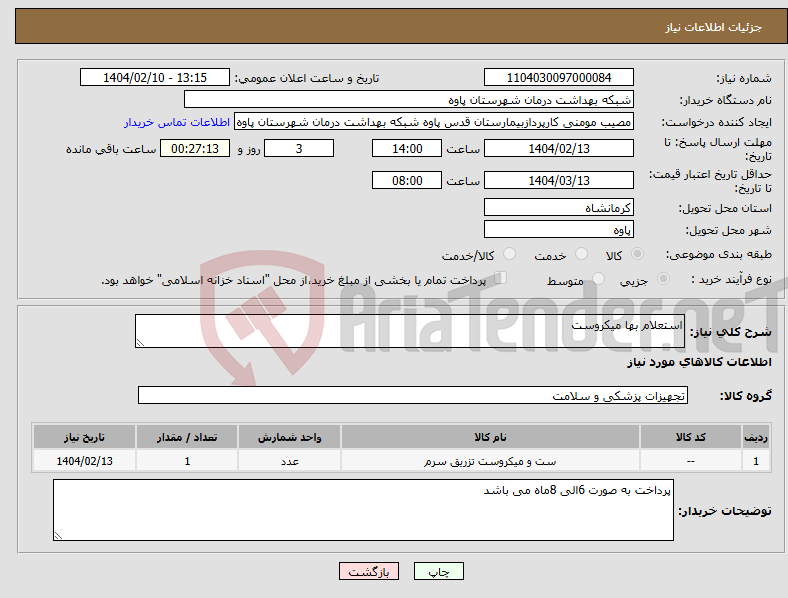This screenshot has width=788, height=598.
Task: Click item name ست و میکروست تزریق سرم
Action: coord(490,461)
